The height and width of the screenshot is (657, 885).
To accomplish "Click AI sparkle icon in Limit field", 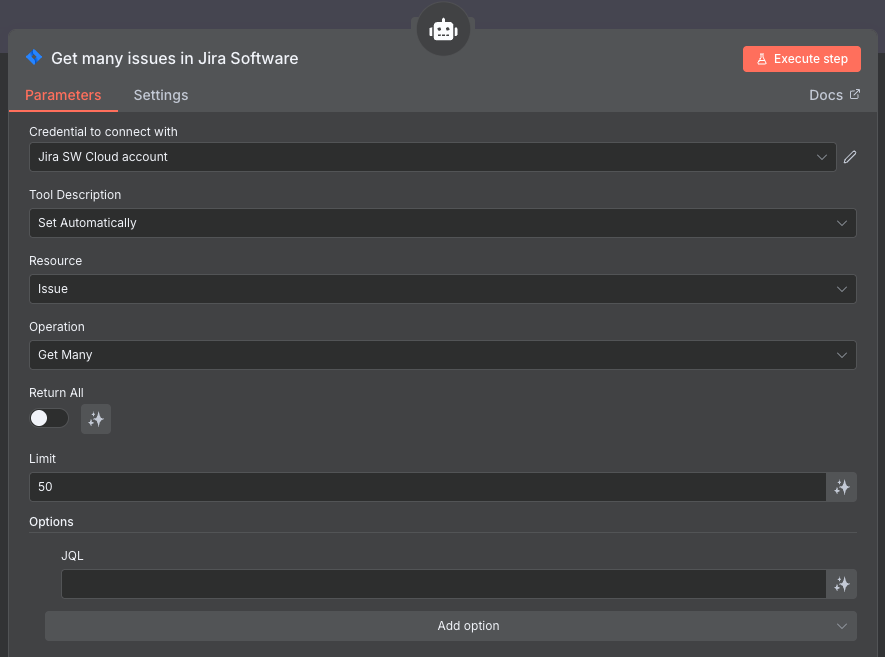I will tap(842, 487).
